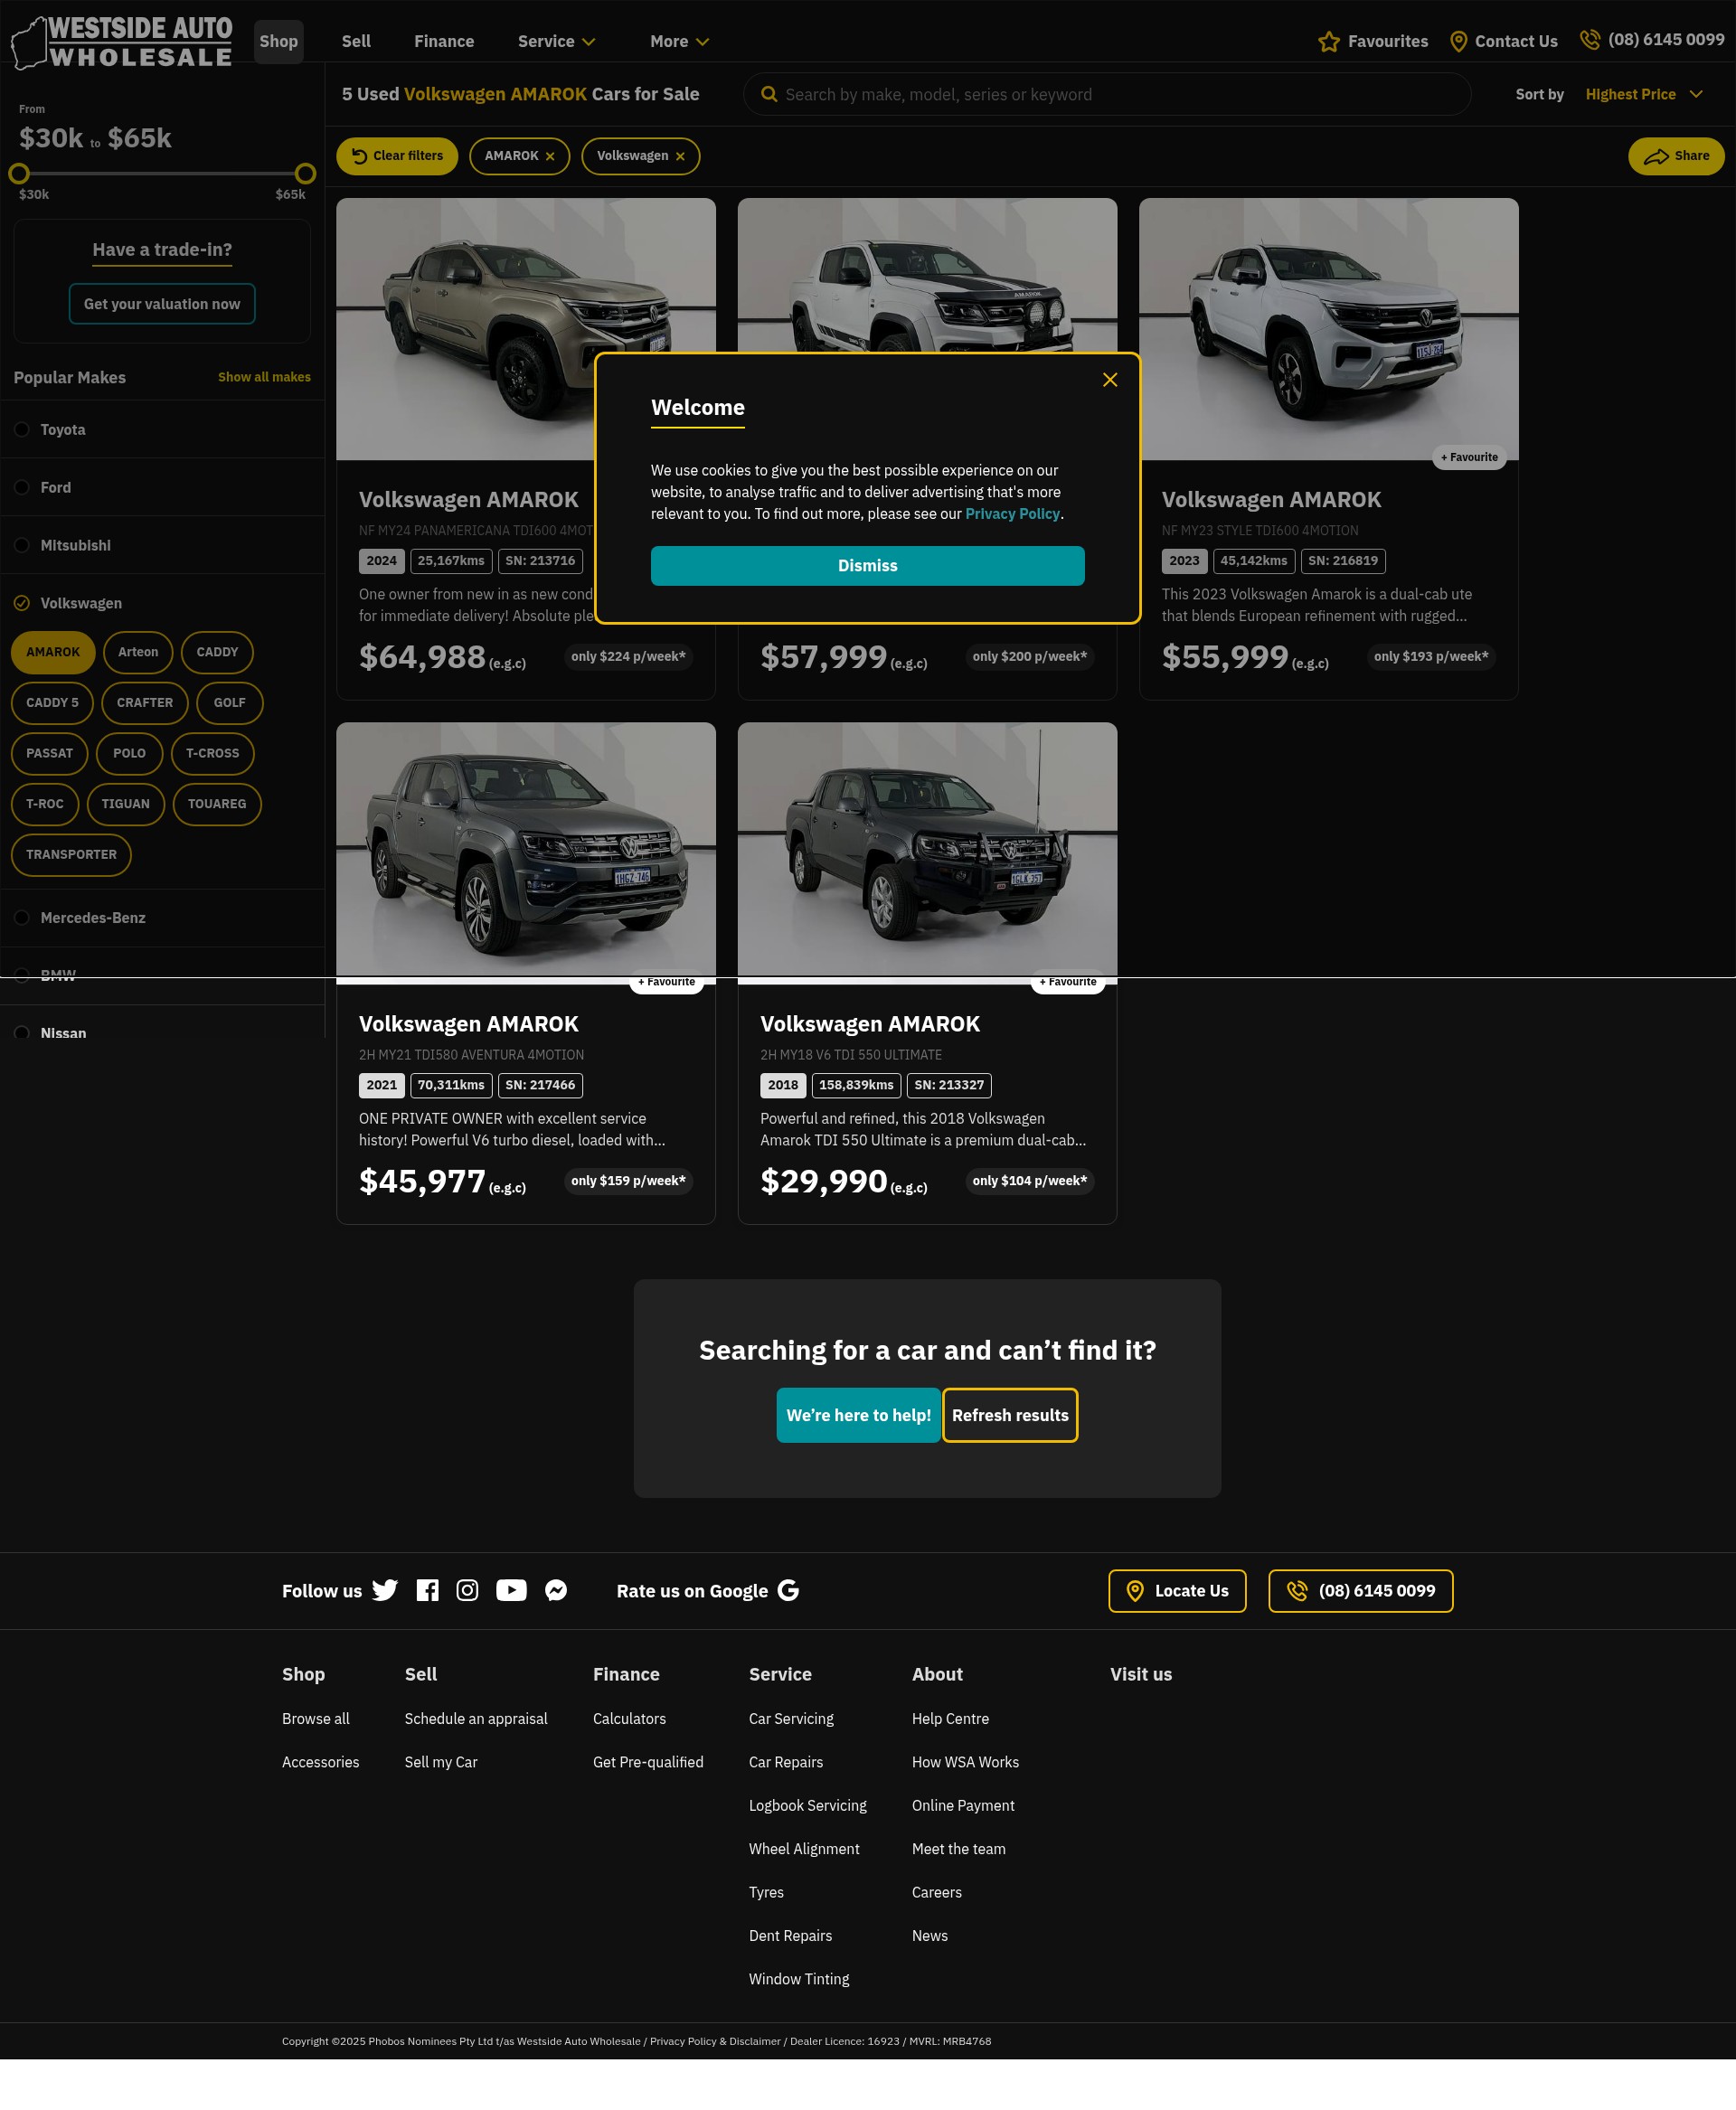Viewport: 1736px width, 2110px height.
Task: Open Careers footer link
Action: pyautogui.click(x=936, y=1892)
